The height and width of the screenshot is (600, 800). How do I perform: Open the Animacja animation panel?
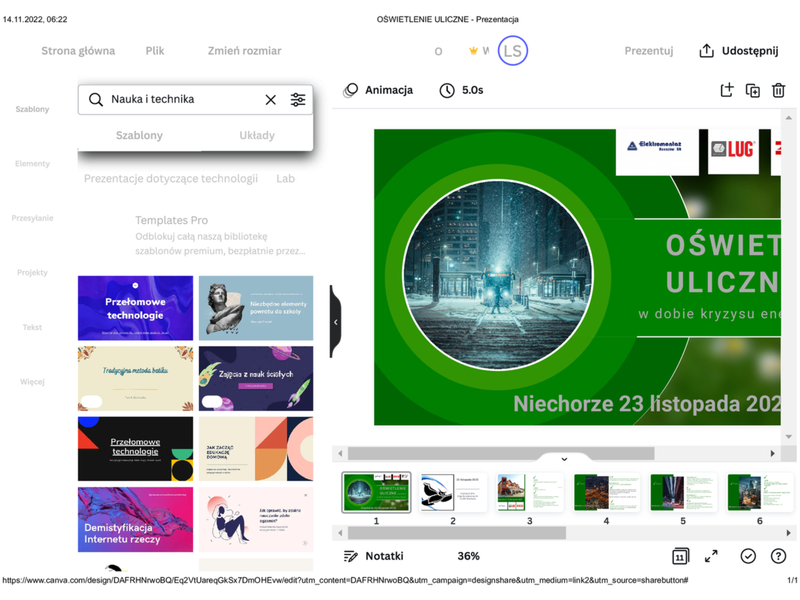378,90
